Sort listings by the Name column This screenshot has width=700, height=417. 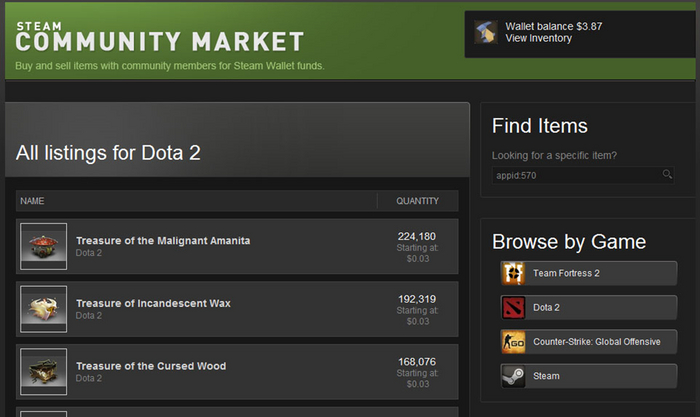[33, 201]
